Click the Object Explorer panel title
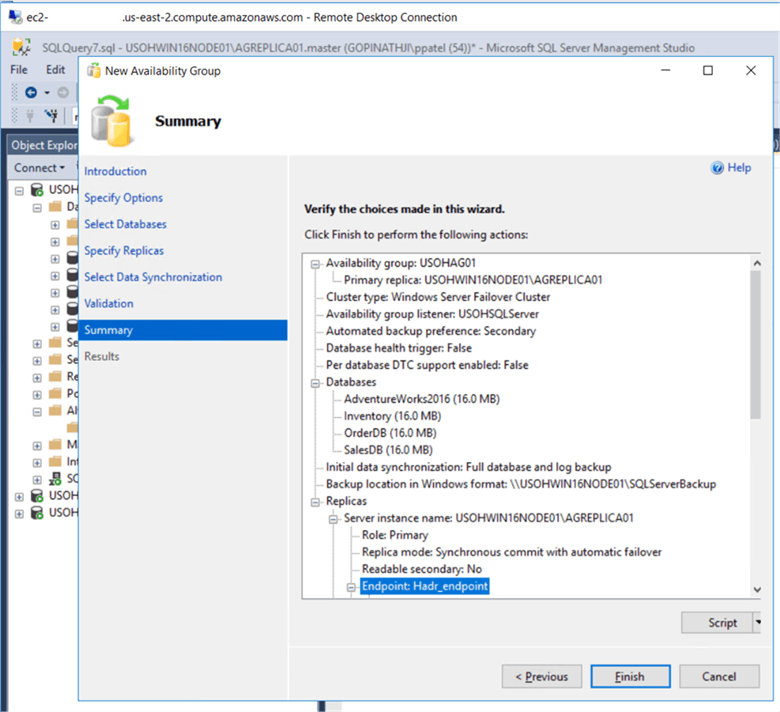The image size is (780, 712). 45,145
